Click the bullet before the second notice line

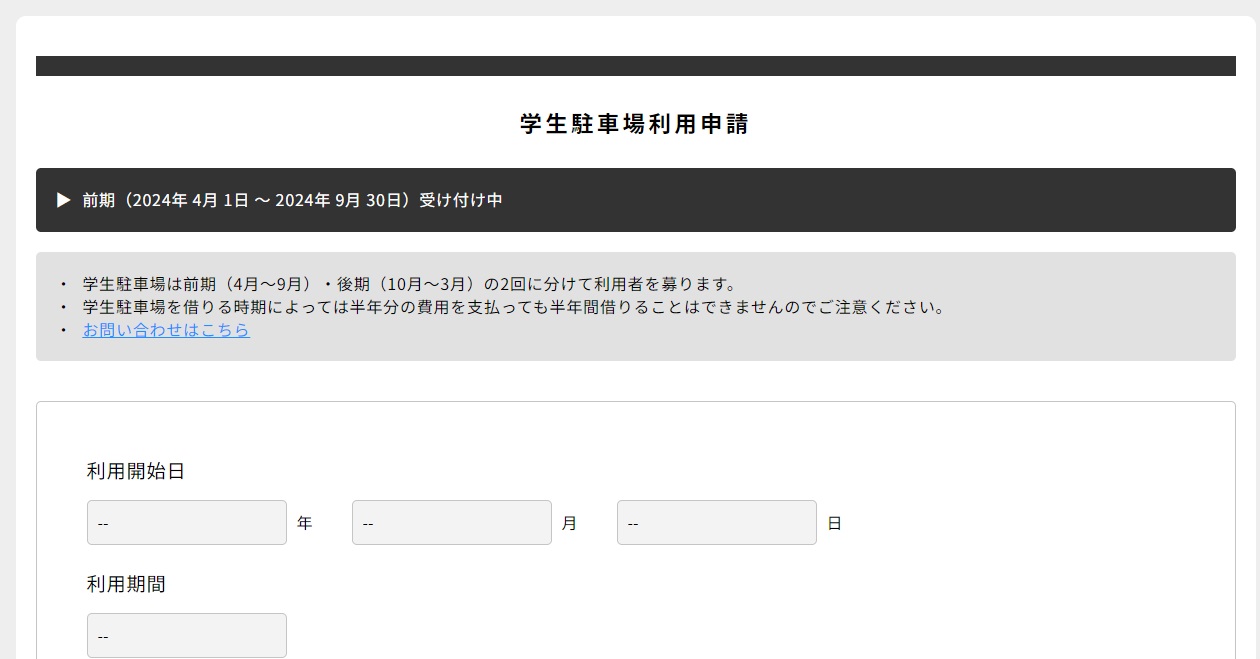(x=64, y=308)
